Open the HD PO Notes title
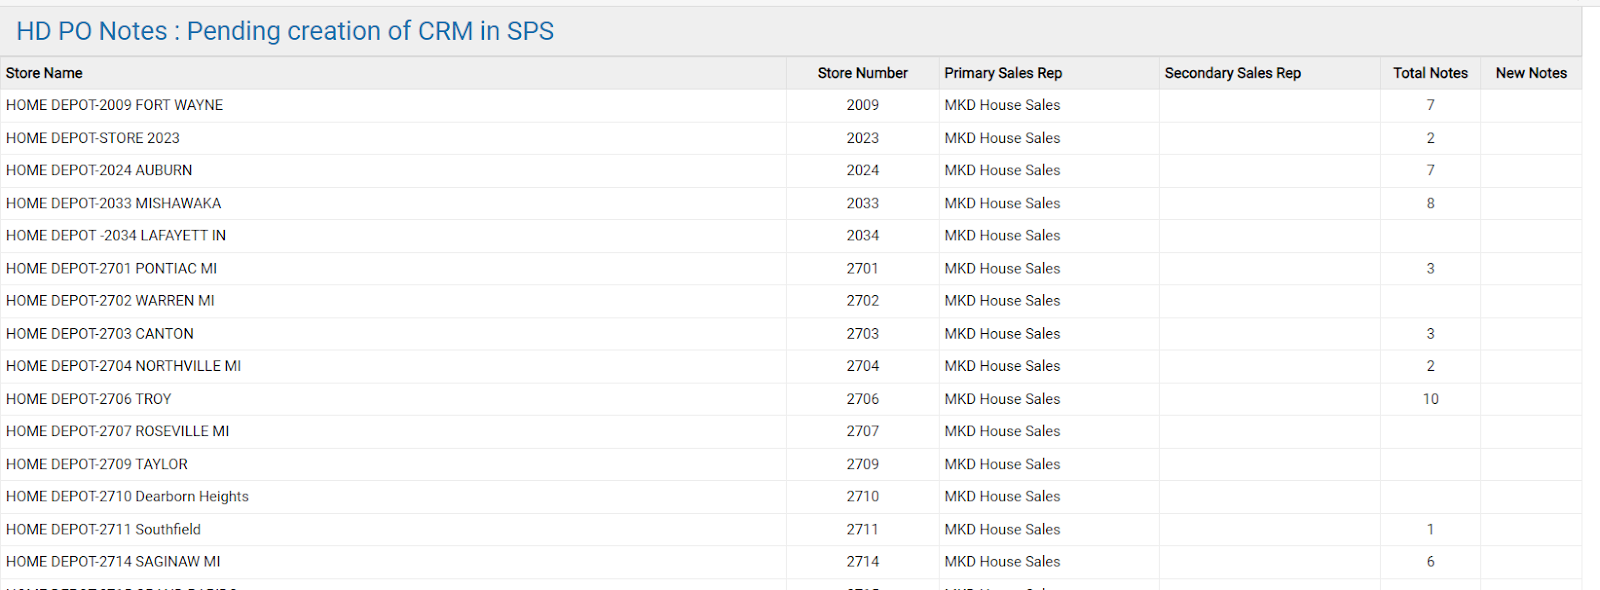 coord(285,31)
